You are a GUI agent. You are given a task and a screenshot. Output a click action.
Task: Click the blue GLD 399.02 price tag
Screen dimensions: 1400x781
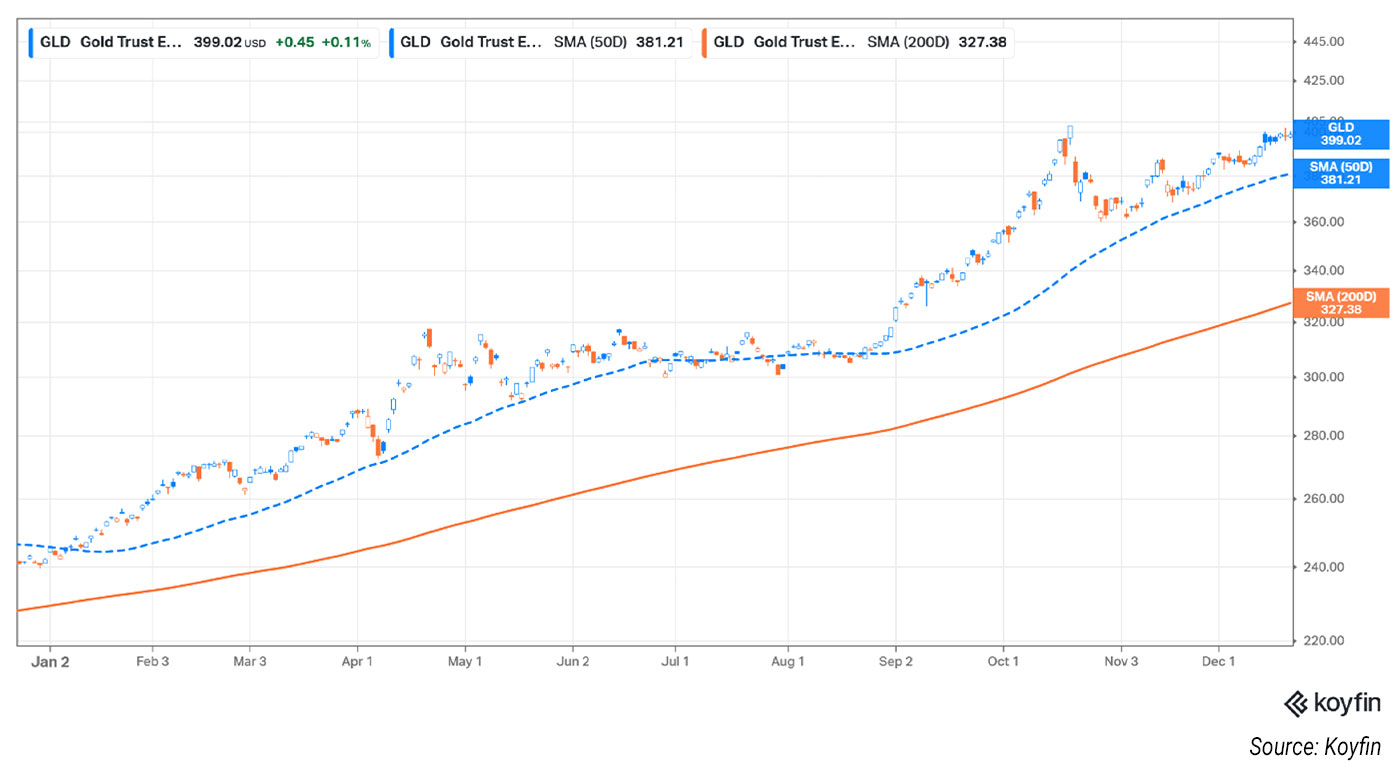coord(1340,134)
